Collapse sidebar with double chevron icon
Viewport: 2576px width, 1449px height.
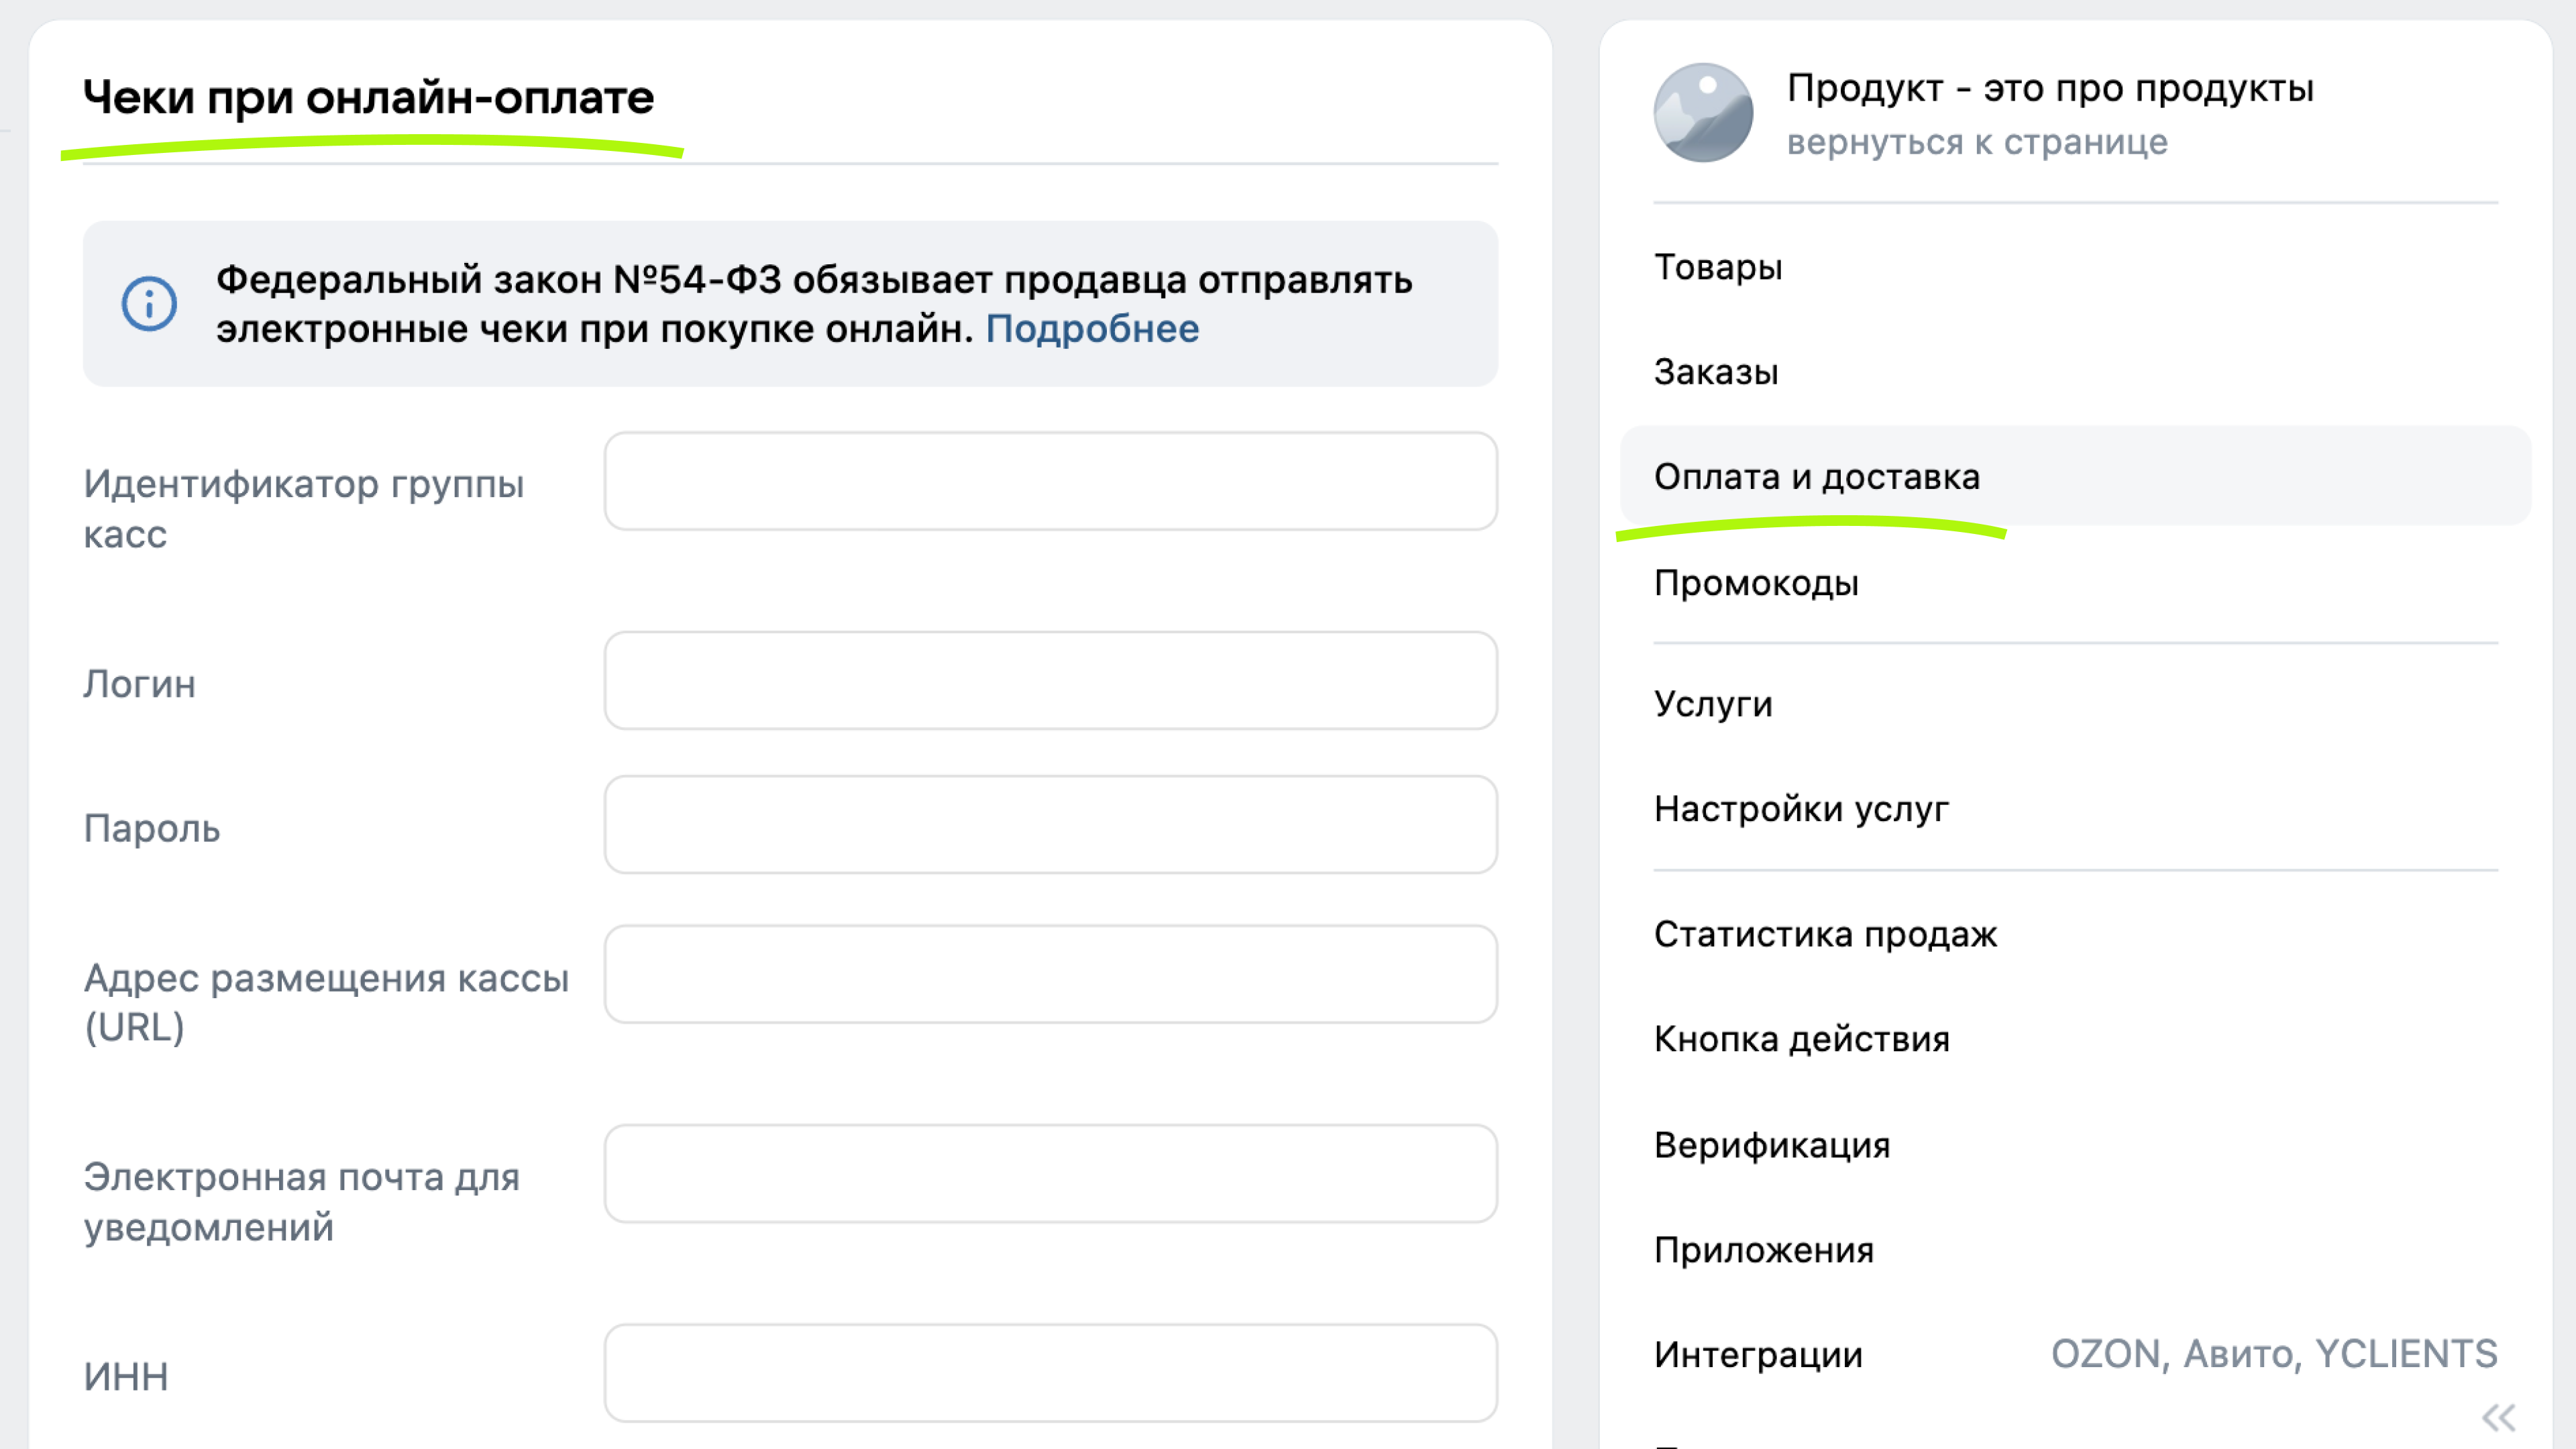point(2498,1417)
